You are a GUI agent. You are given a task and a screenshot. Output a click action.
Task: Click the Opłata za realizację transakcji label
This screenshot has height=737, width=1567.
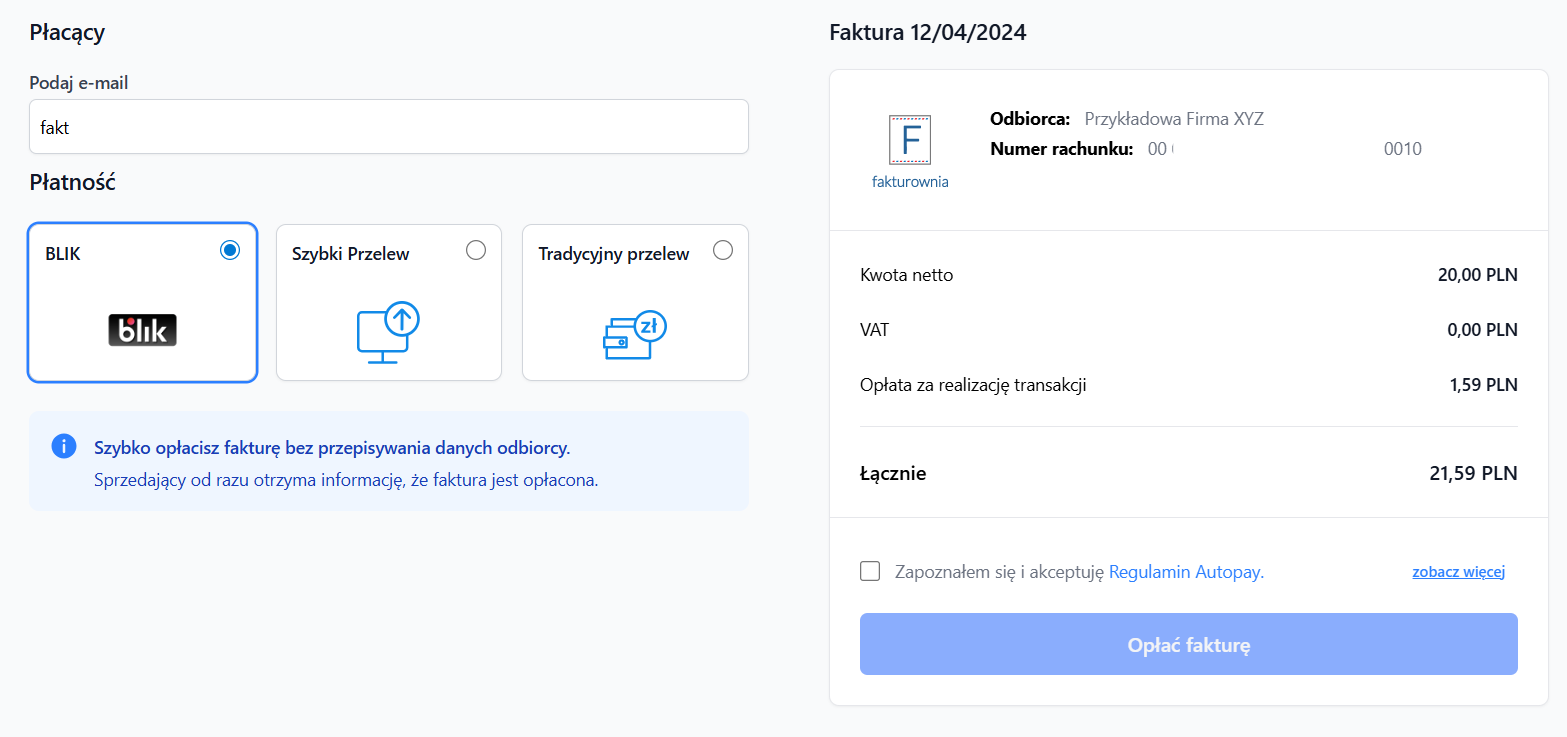coord(973,385)
